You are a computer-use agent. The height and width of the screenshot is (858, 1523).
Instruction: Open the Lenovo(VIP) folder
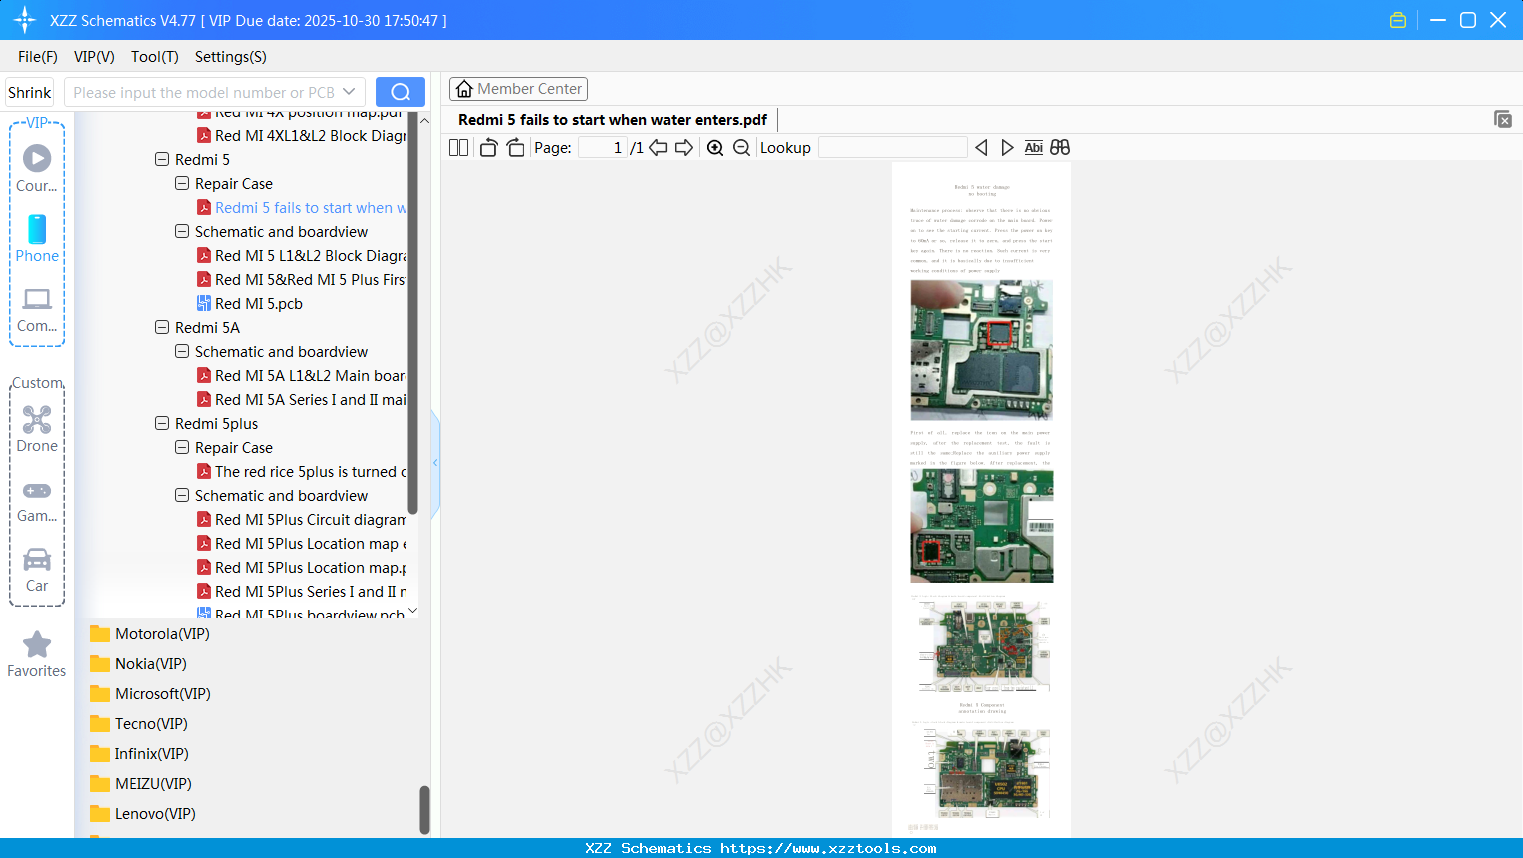[143, 814]
